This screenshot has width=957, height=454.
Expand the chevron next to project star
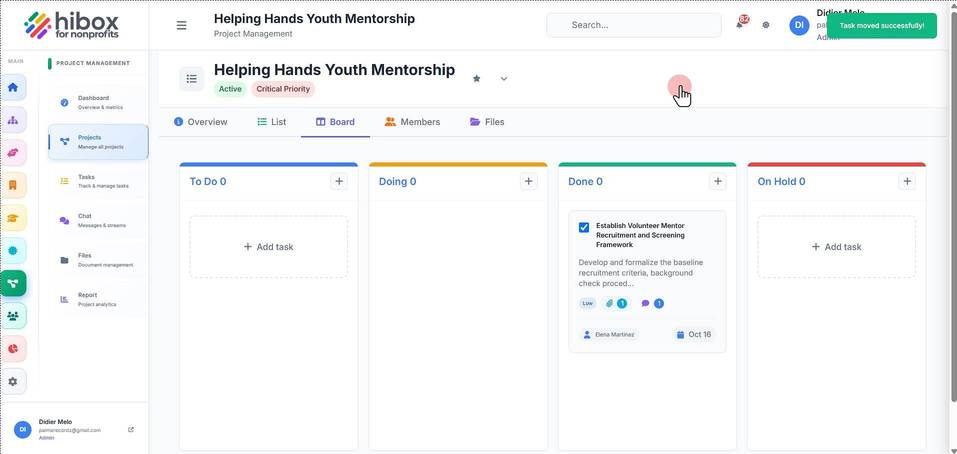pyautogui.click(x=504, y=79)
